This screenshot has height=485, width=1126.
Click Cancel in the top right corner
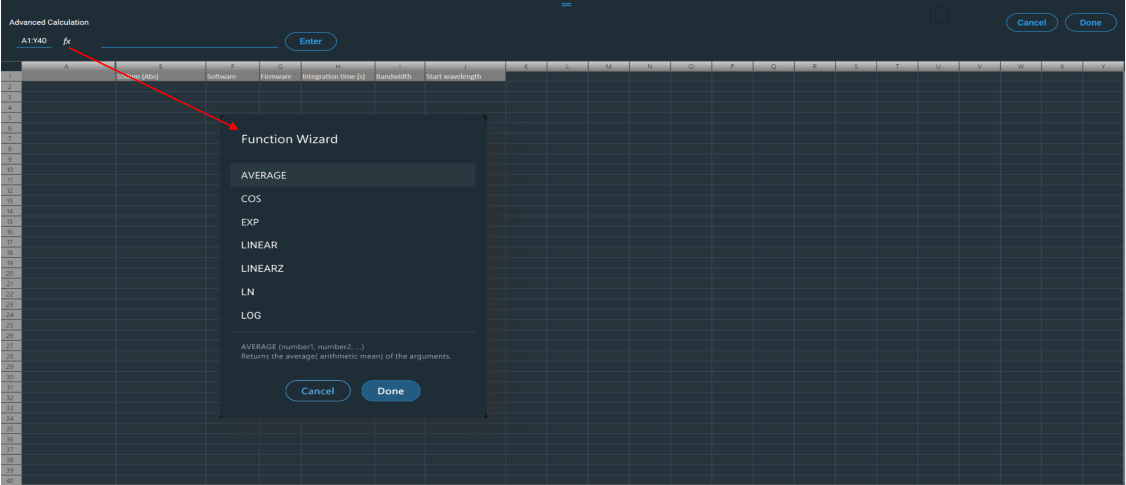(1031, 22)
